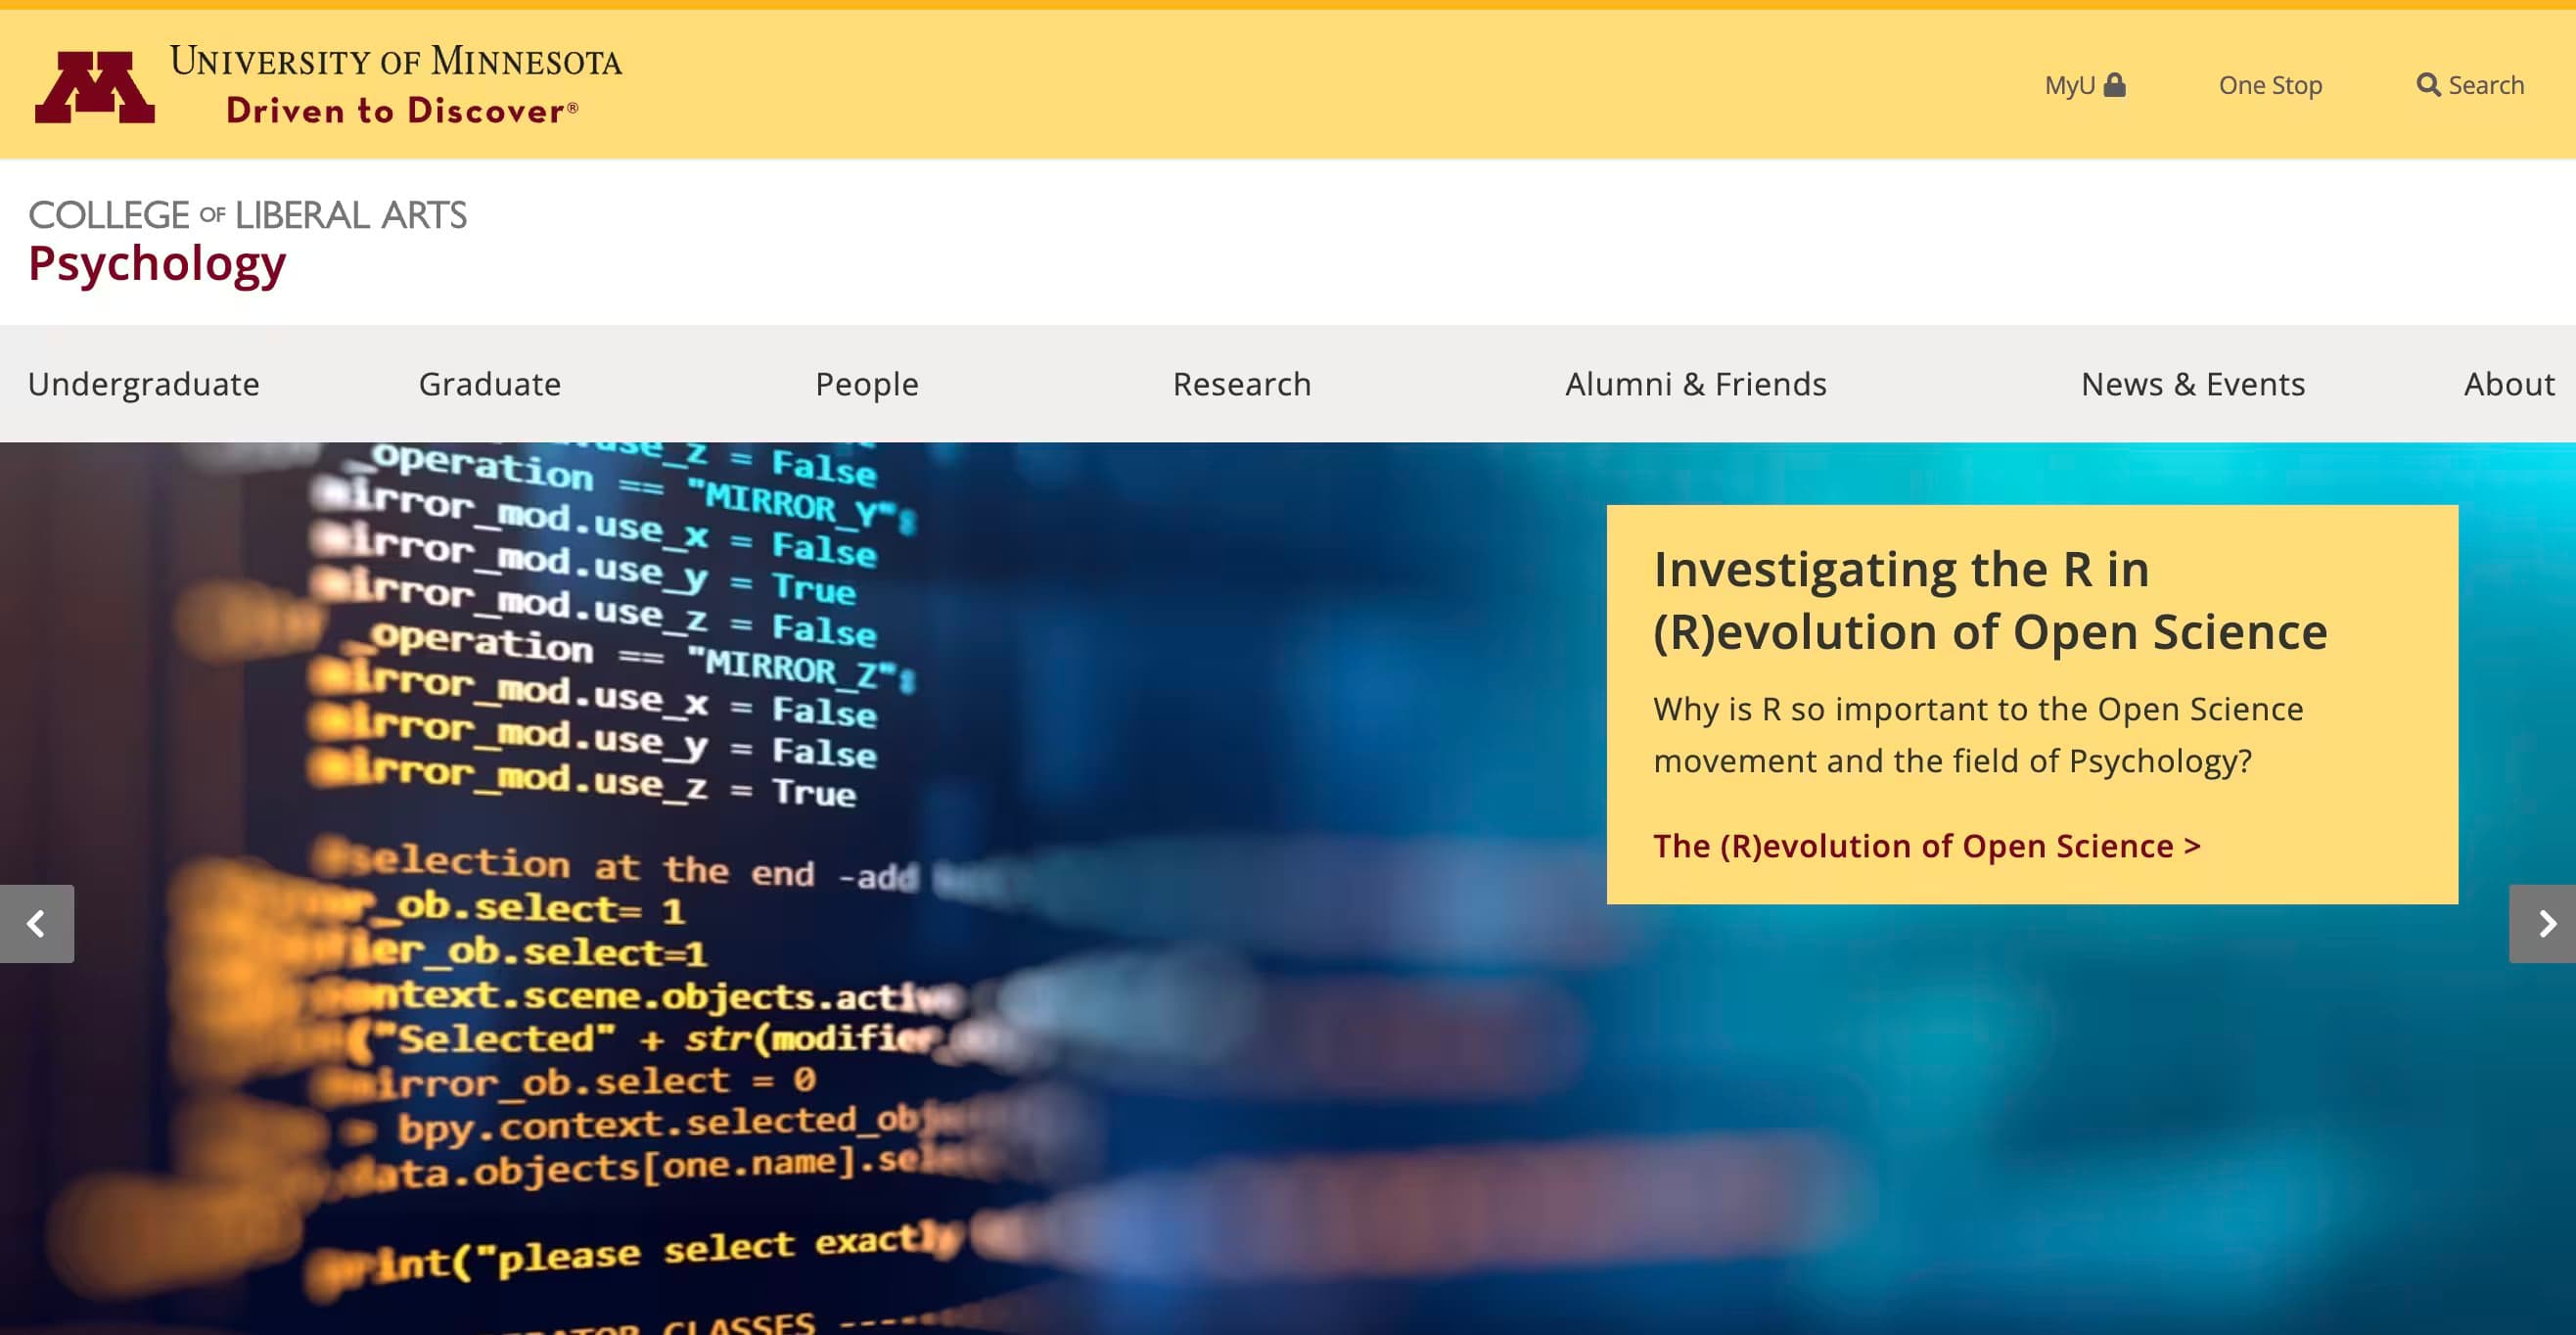
Task: Open College of Liberal Arts link
Action: [x=247, y=215]
